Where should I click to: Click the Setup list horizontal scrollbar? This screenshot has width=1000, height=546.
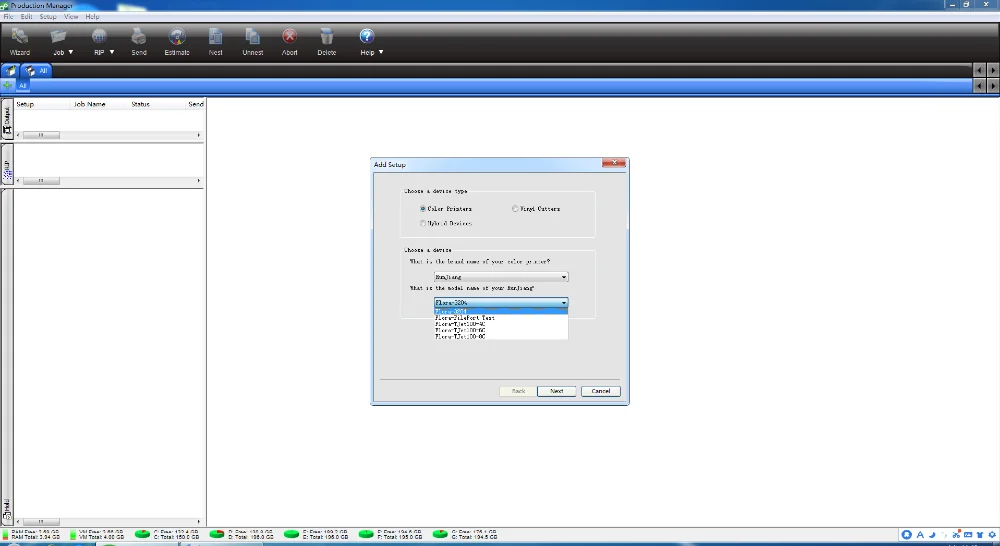108,181
